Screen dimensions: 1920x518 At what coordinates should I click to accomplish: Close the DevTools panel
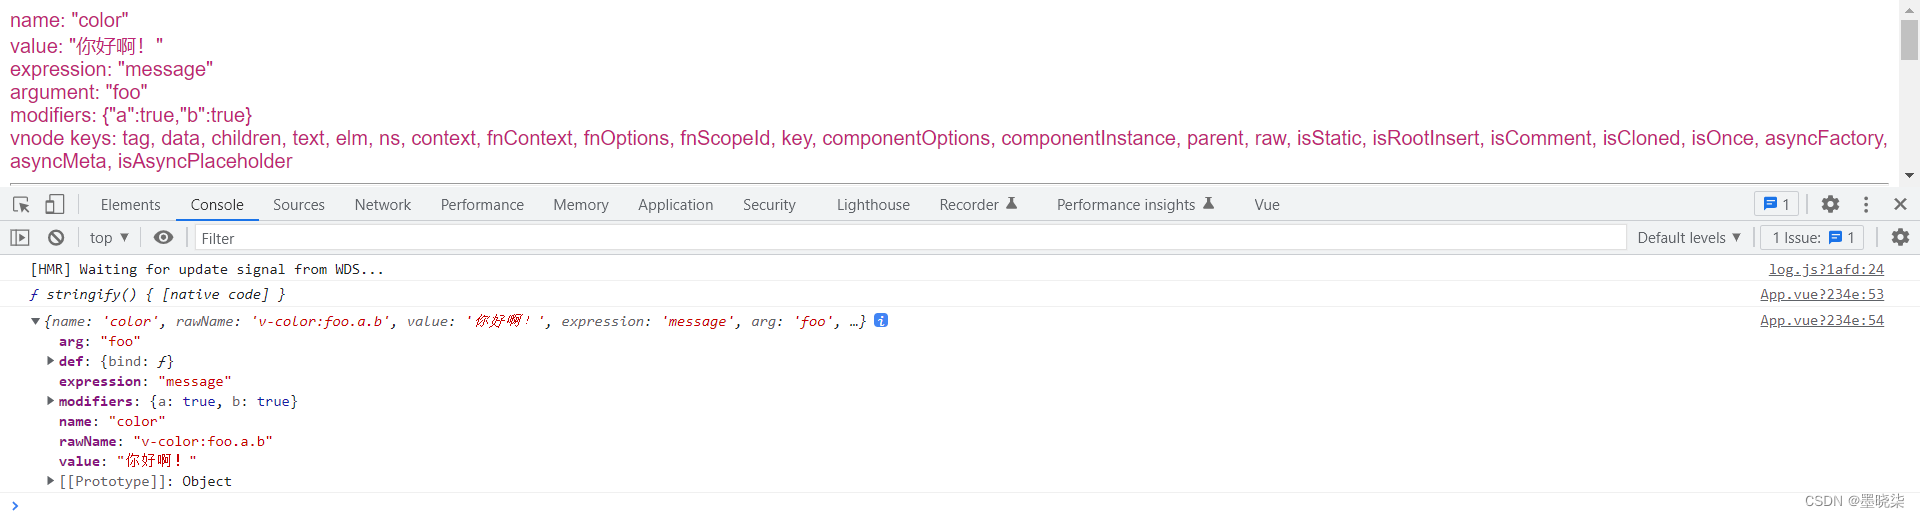point(1900,204)
